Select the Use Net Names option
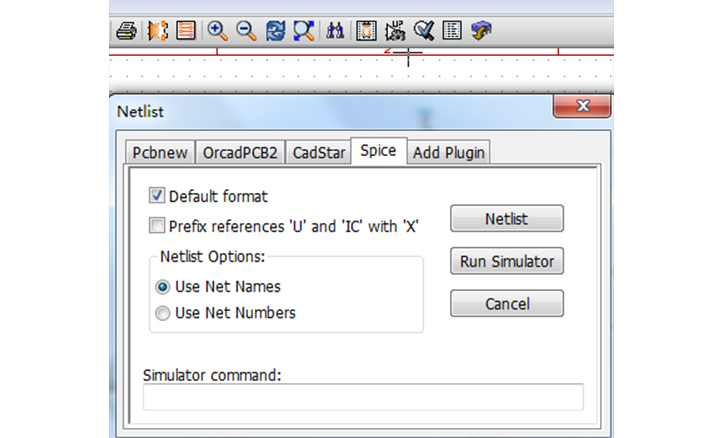This screenshot has width=724, height=438. click(163, 287)
